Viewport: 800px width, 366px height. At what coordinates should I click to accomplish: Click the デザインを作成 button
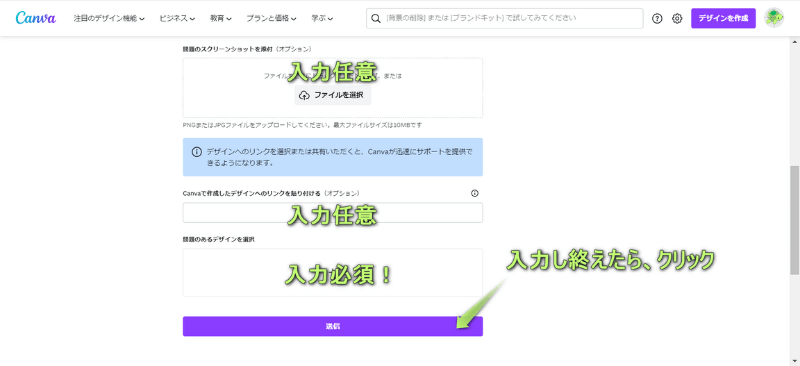click(723, 18)
